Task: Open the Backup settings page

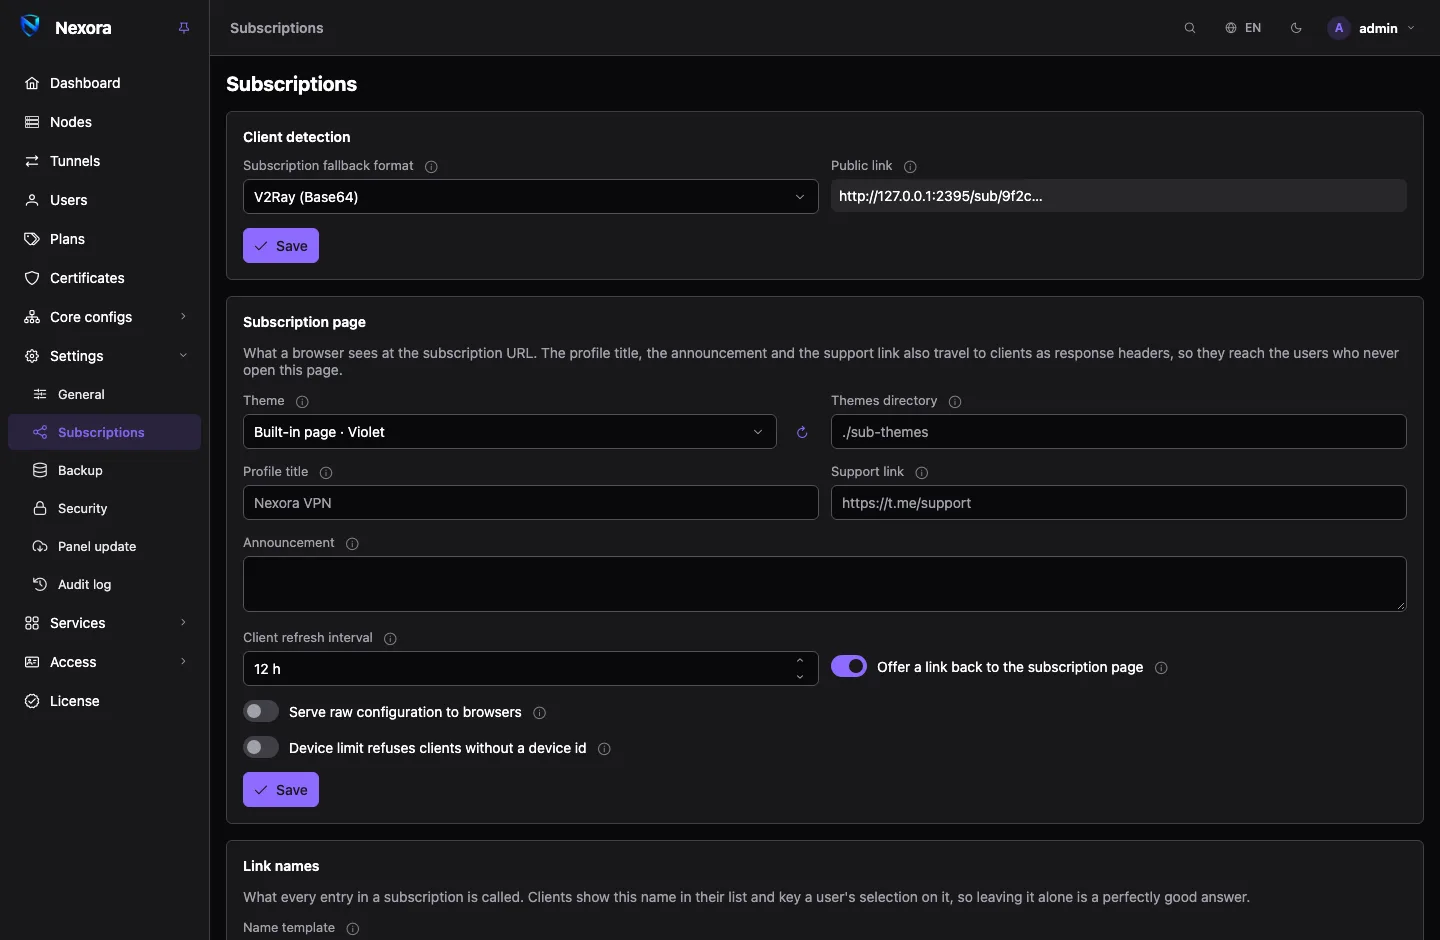Action: (x=104, y=470)
